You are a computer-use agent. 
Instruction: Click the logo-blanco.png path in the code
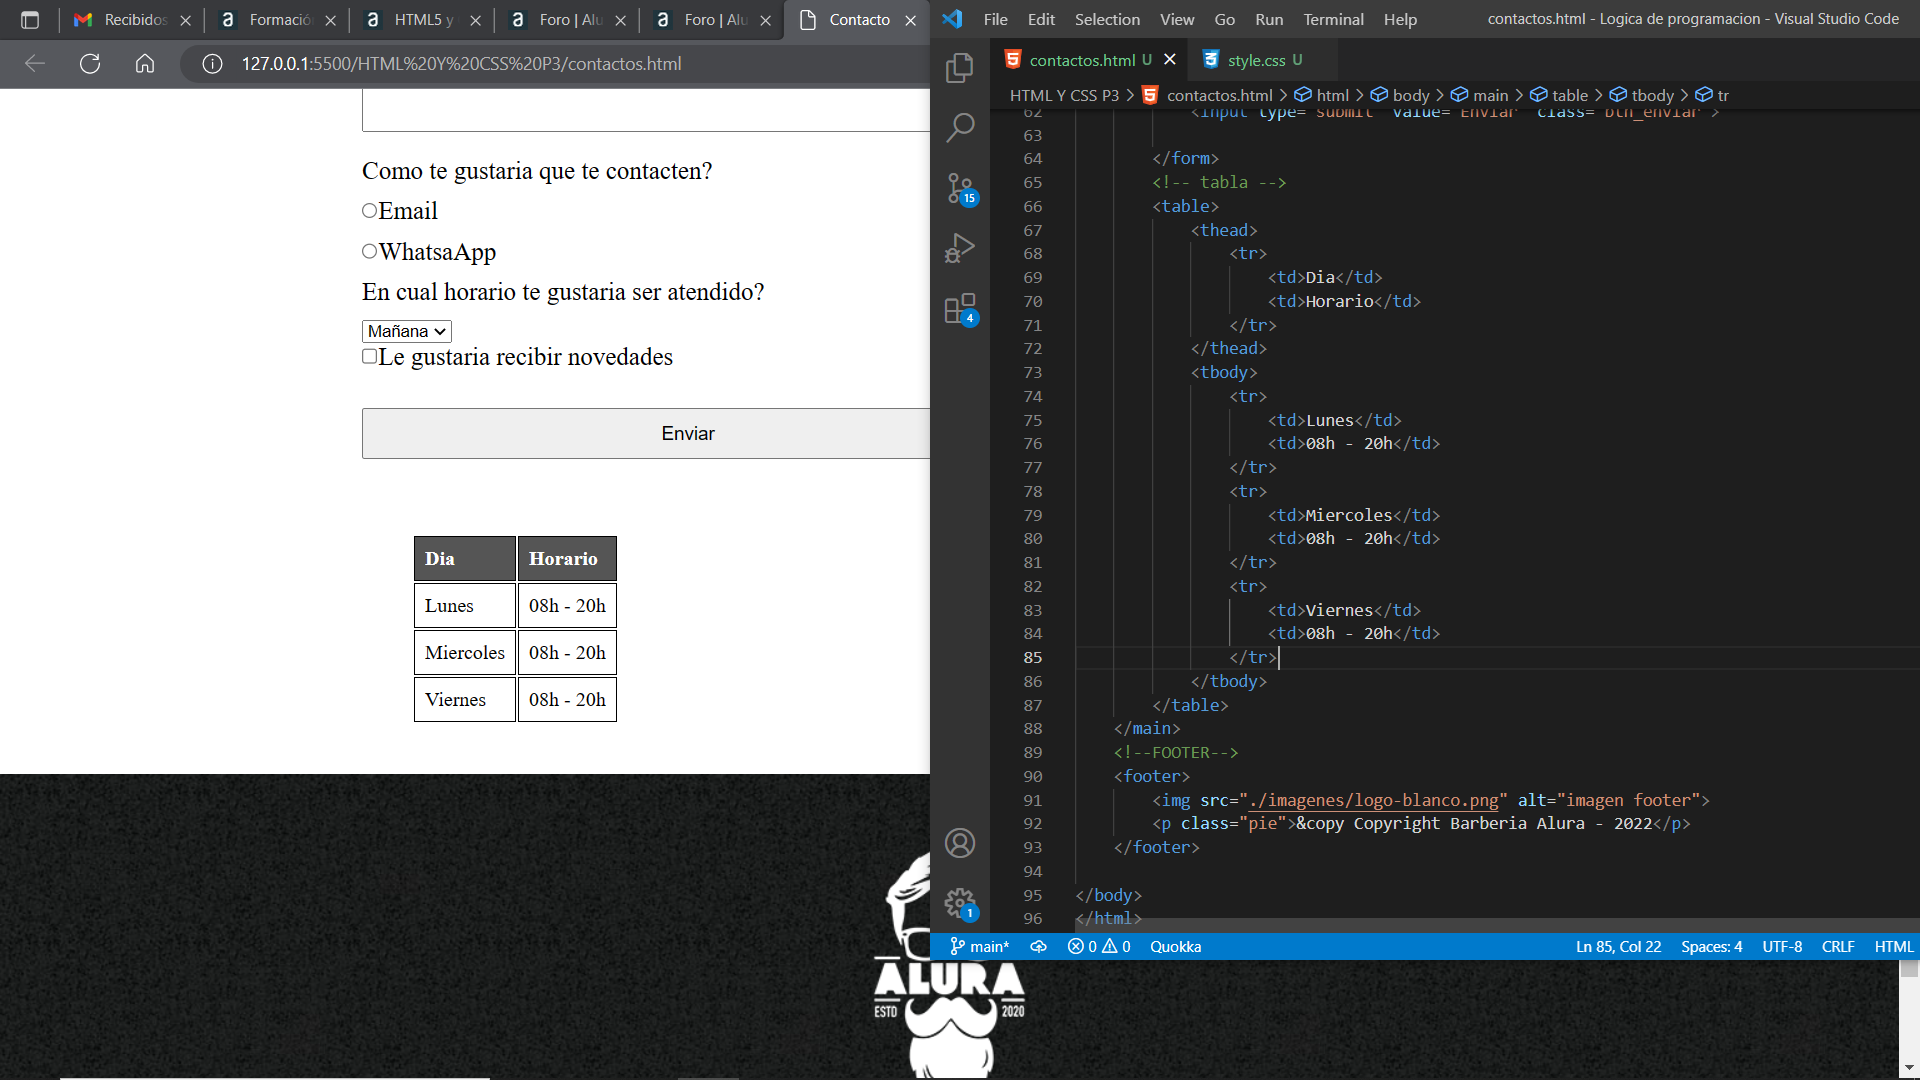click(x=1374, y=800)
